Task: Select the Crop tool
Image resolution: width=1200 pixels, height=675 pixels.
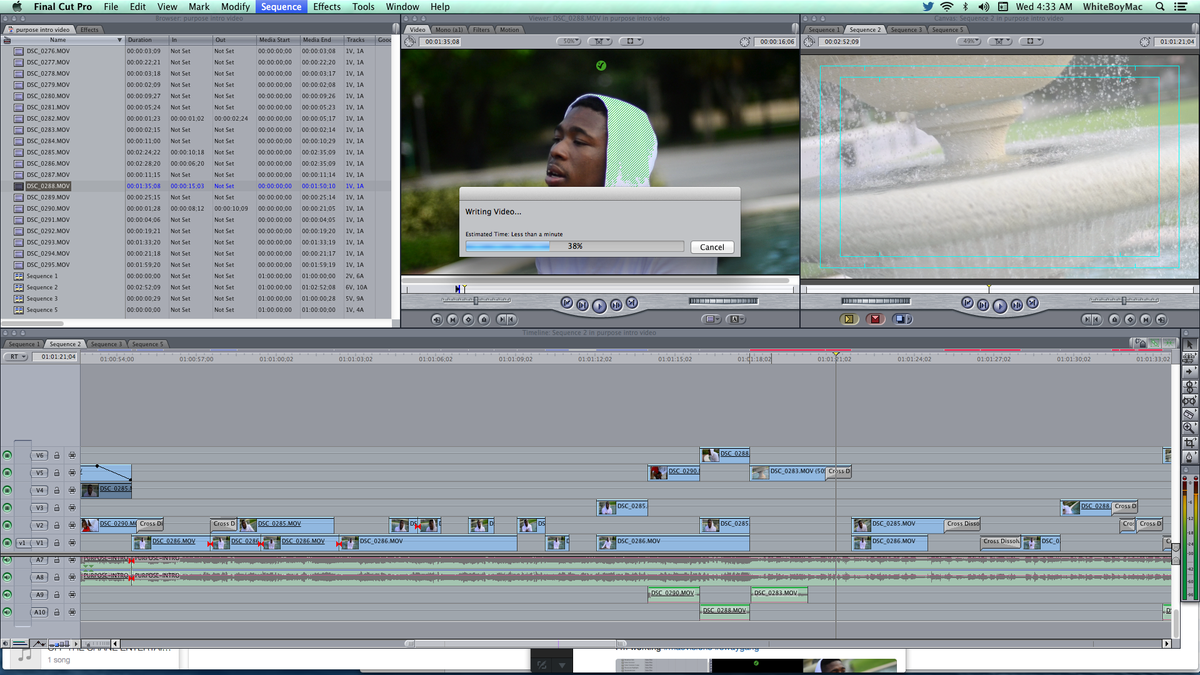Action: click(x=1190, y=442)
